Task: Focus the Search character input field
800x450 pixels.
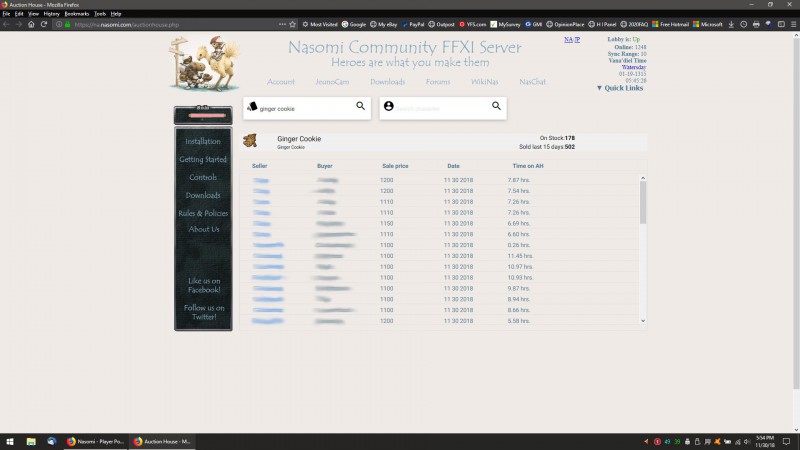Action: click(x=440, y=107)
